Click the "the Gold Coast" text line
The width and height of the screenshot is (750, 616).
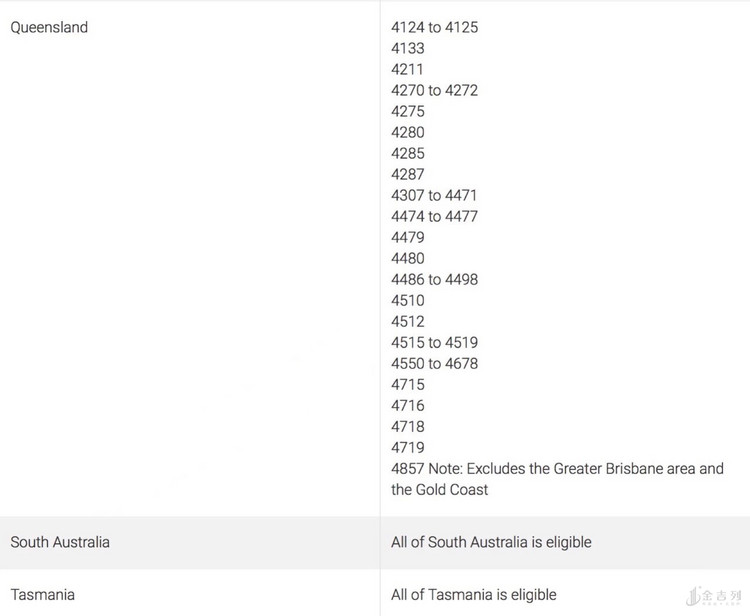[x=440, y=489]
